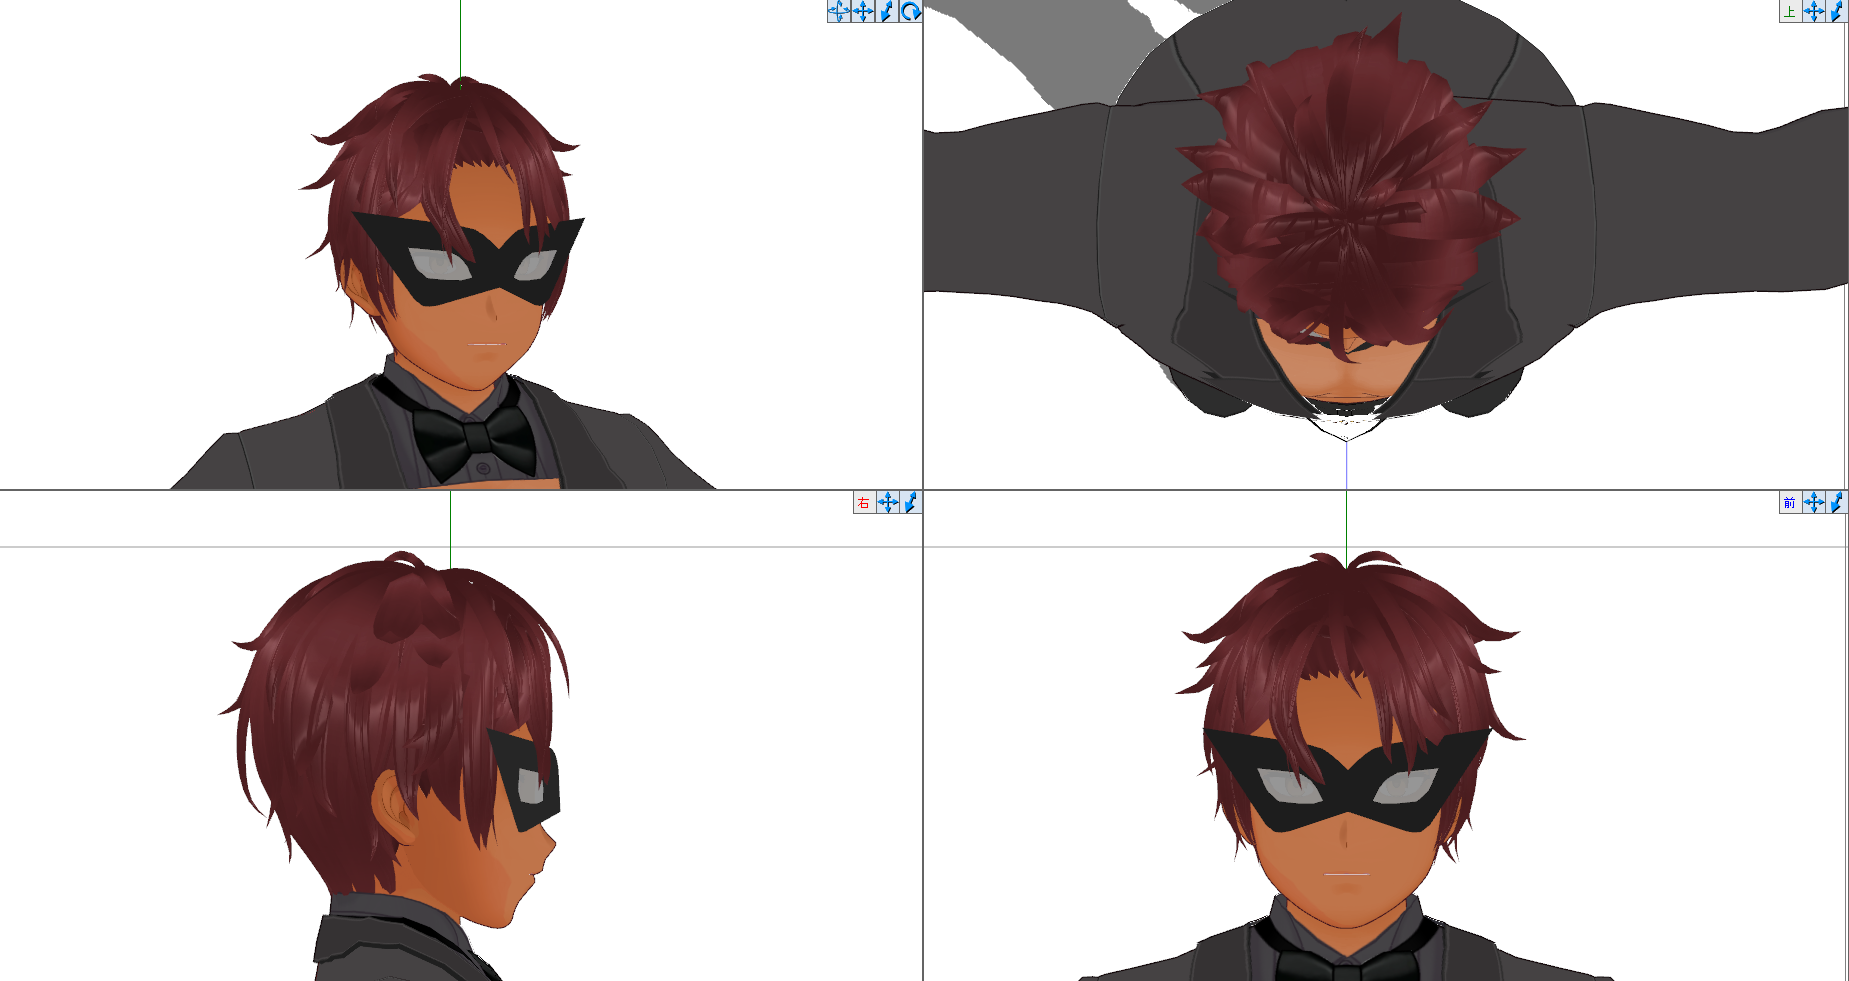This screenshot has height=981, width=1849.
Task: Click the zoom arrow icon in the perspective view
Action: pos(887,11)
